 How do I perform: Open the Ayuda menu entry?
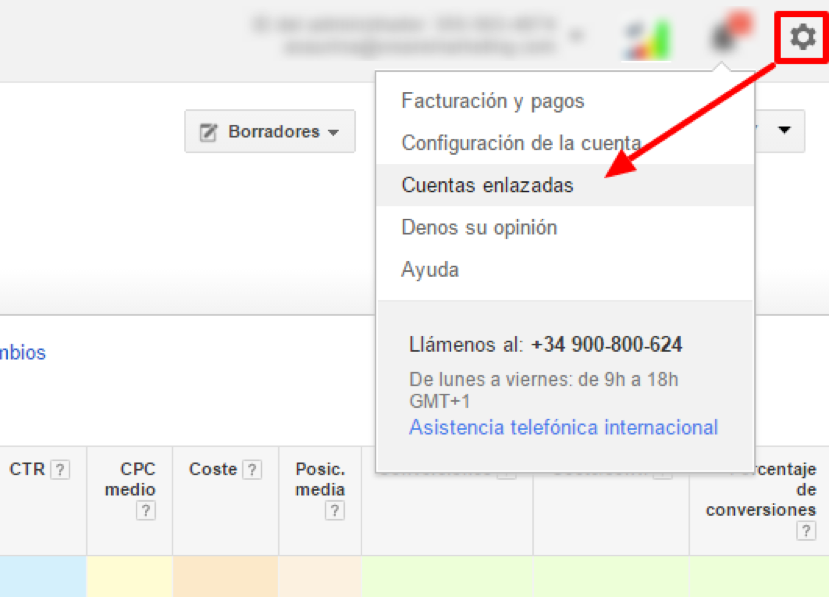(430, 269)
